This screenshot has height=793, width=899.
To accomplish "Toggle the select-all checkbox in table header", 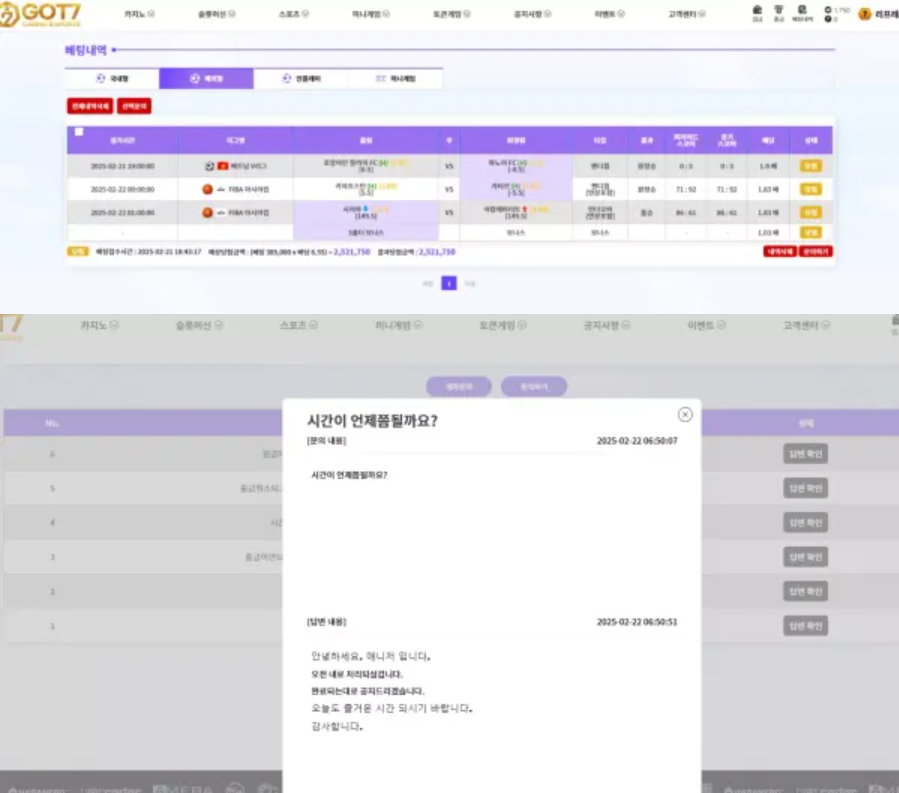I will 79,132.
